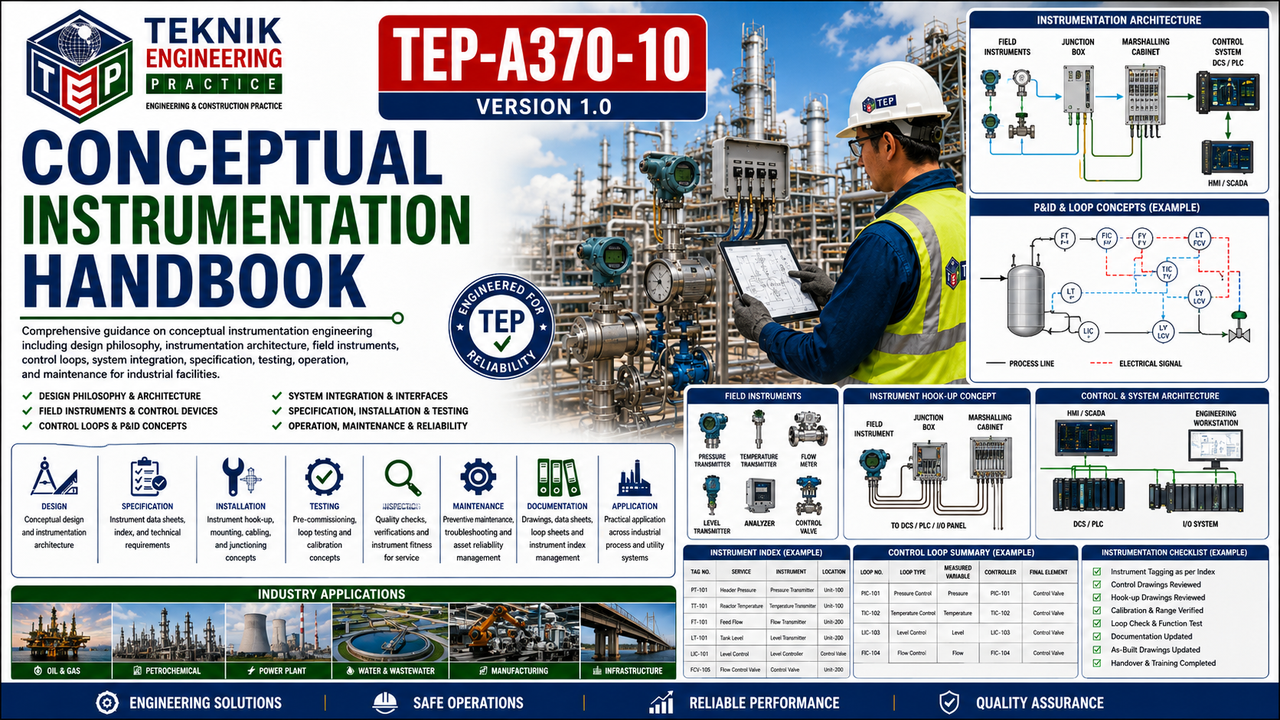Select the TIC-102 loop number cell
The height and width of the screenshot is (720, 1280).
872,612
